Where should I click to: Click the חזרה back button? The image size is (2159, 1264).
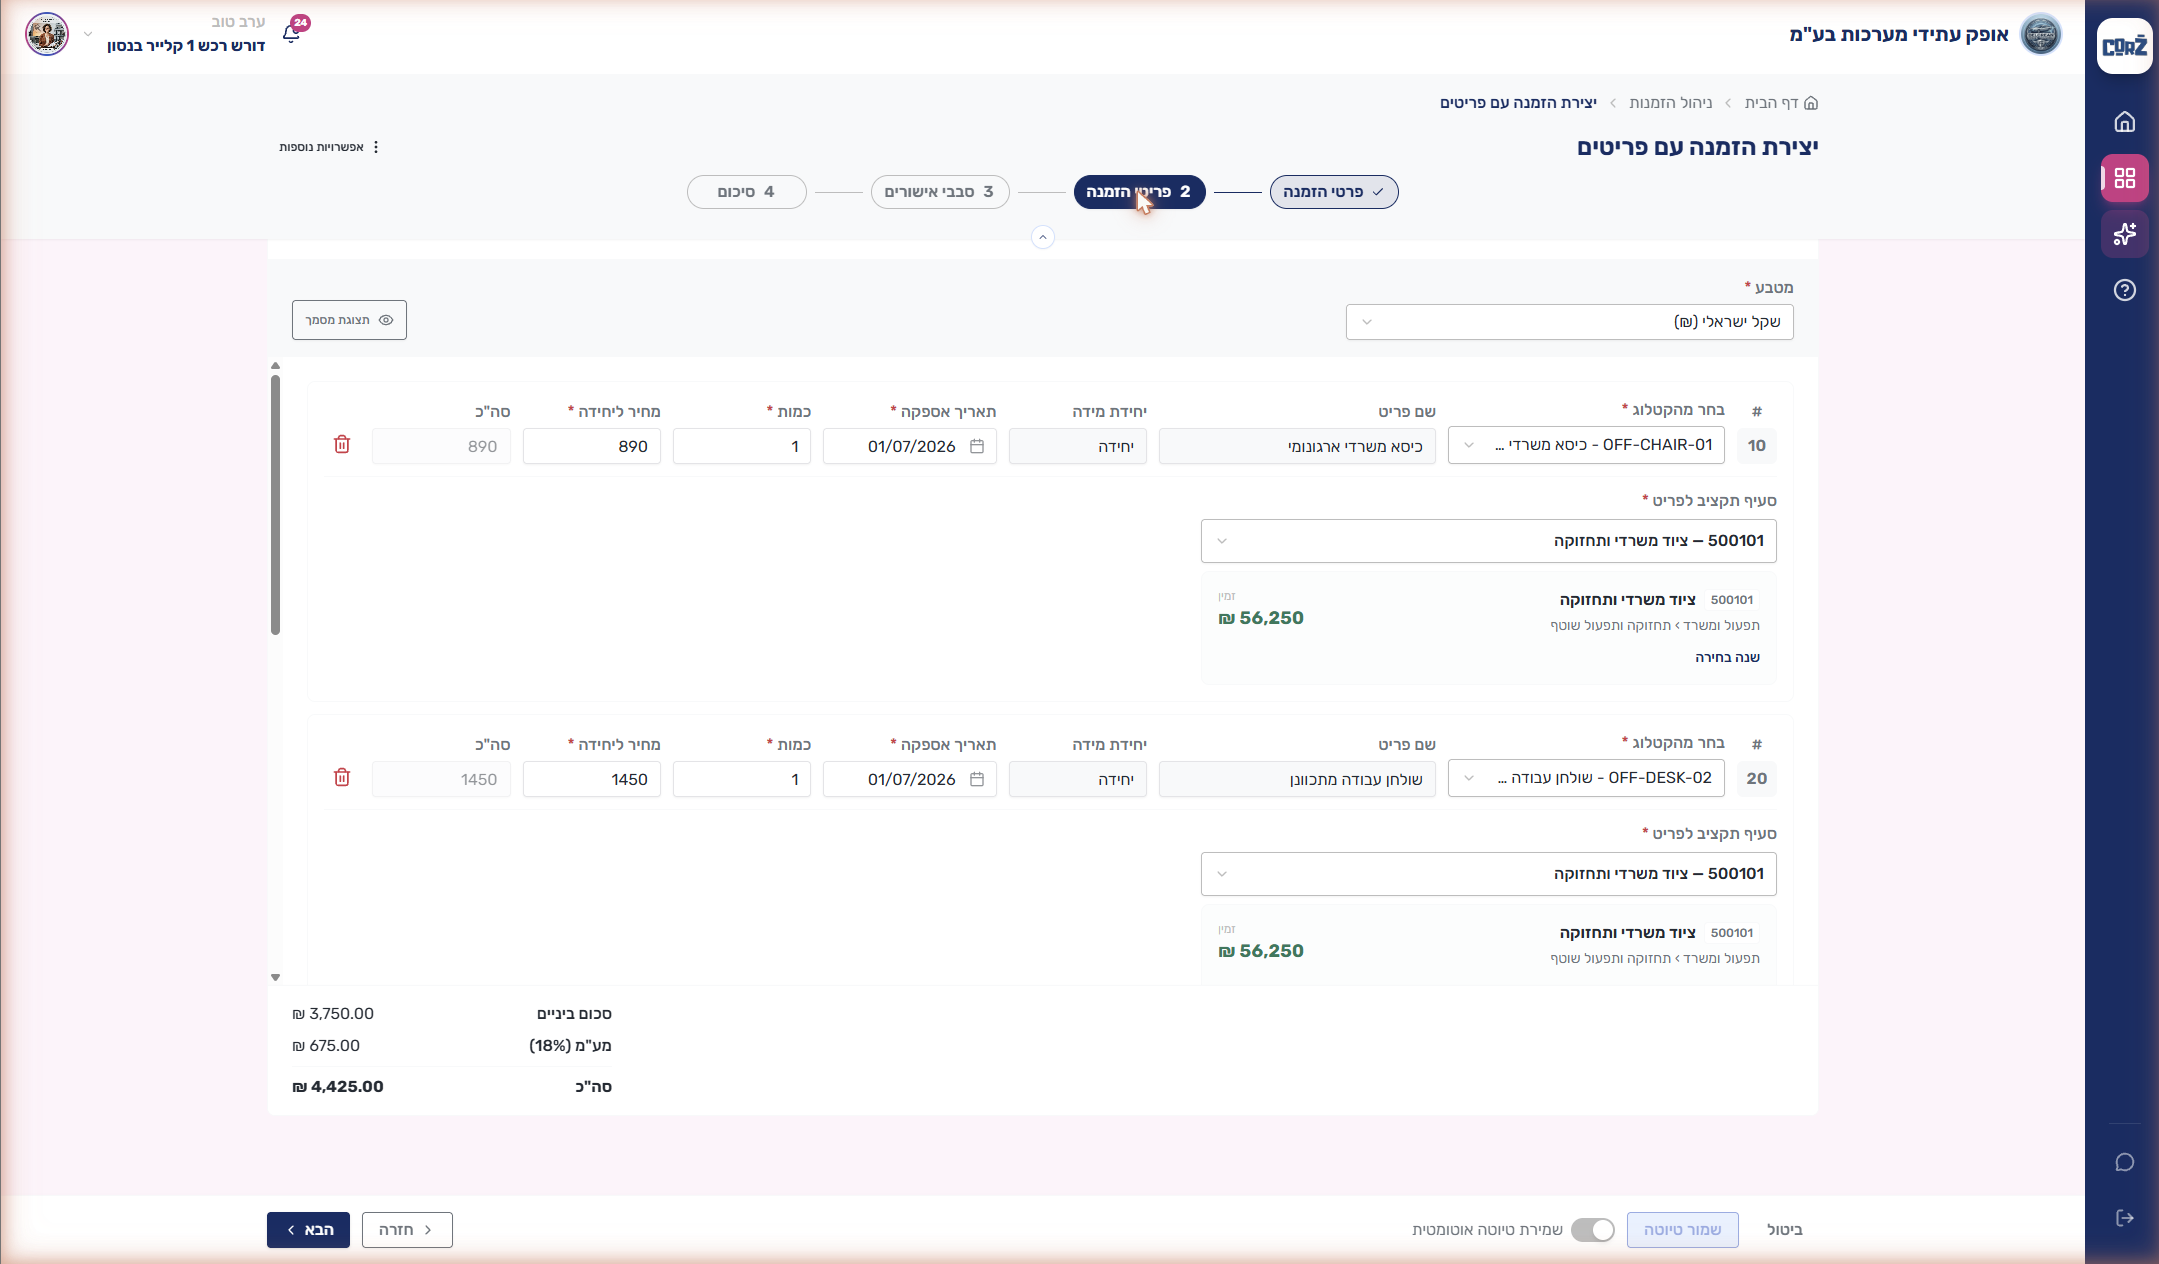[407, 1230]
